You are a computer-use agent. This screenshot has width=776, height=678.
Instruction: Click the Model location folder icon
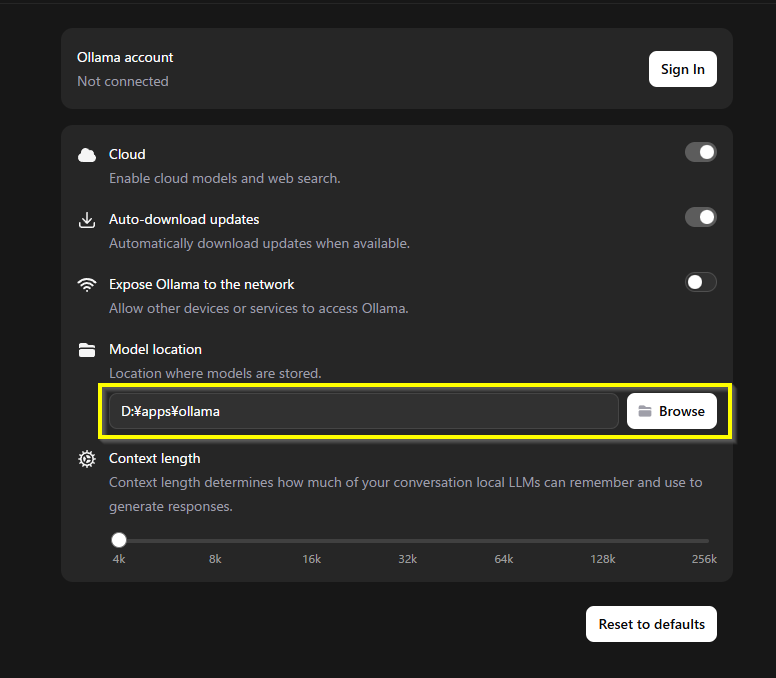[87, 350]
